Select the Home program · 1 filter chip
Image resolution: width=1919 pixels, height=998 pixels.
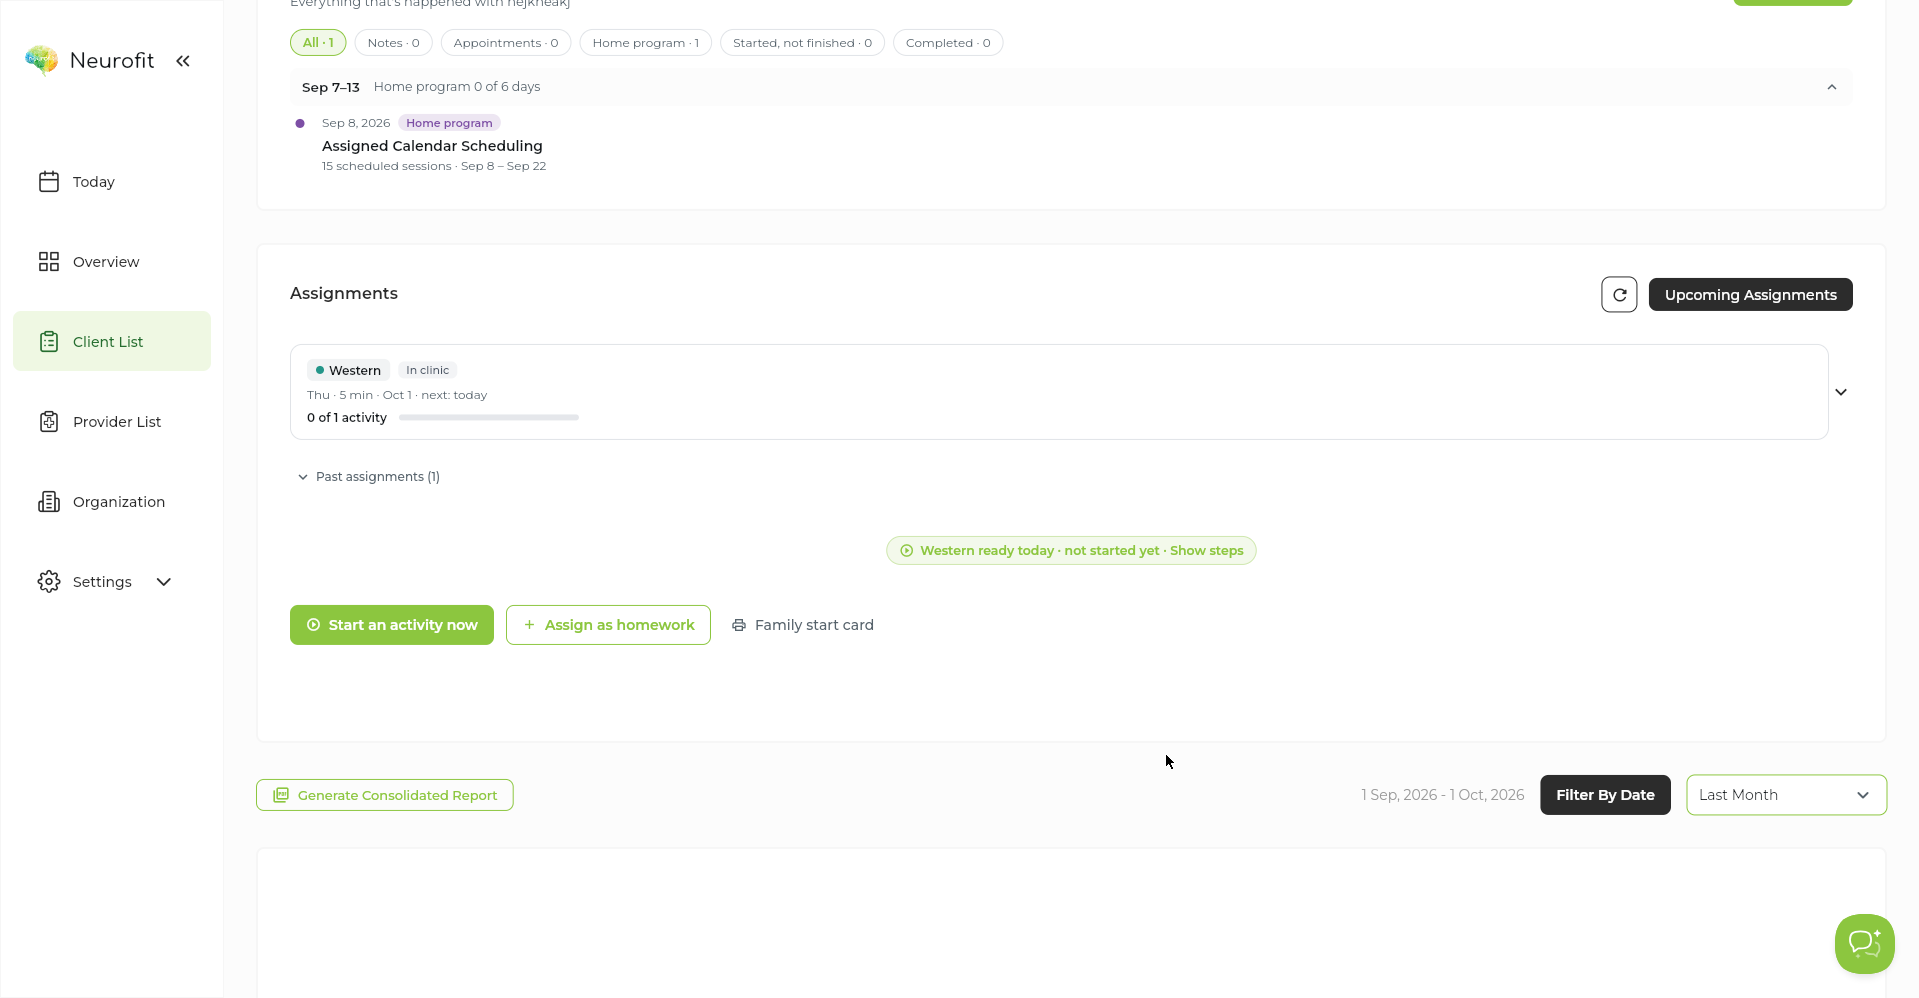(x=646, y=43)
